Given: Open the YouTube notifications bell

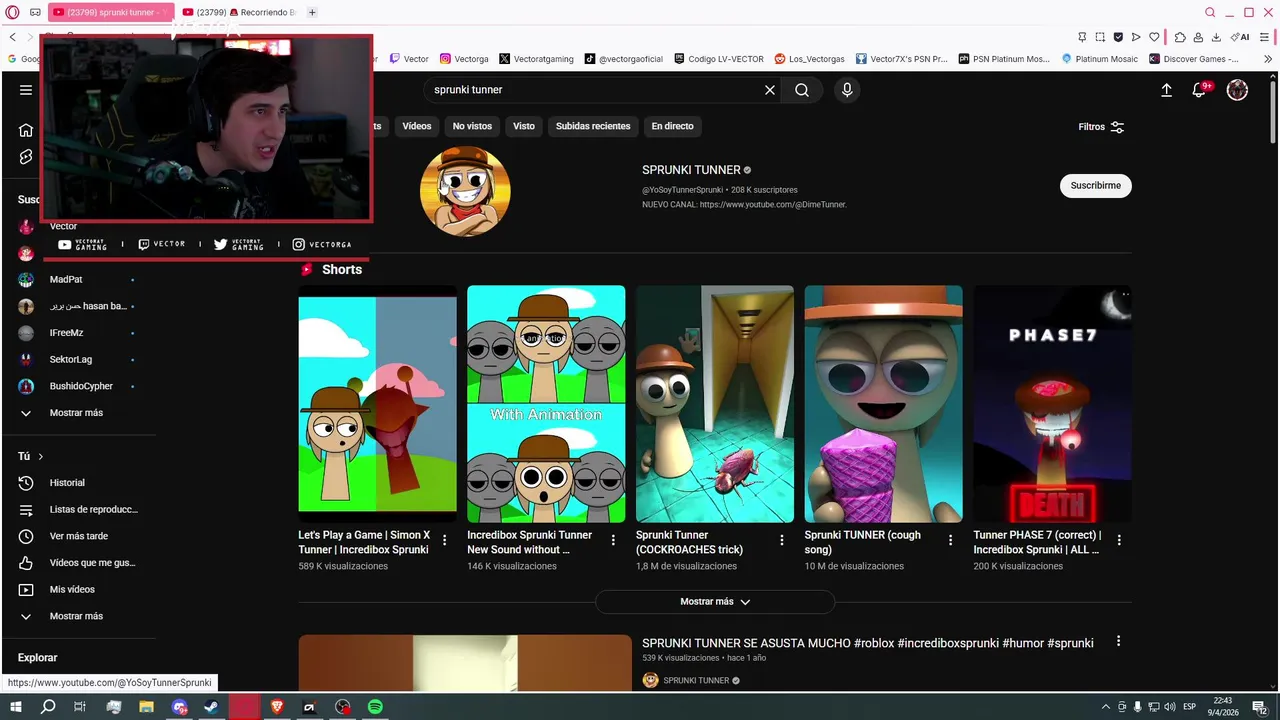Looking at the screenshot, I should click(1200, 90).
